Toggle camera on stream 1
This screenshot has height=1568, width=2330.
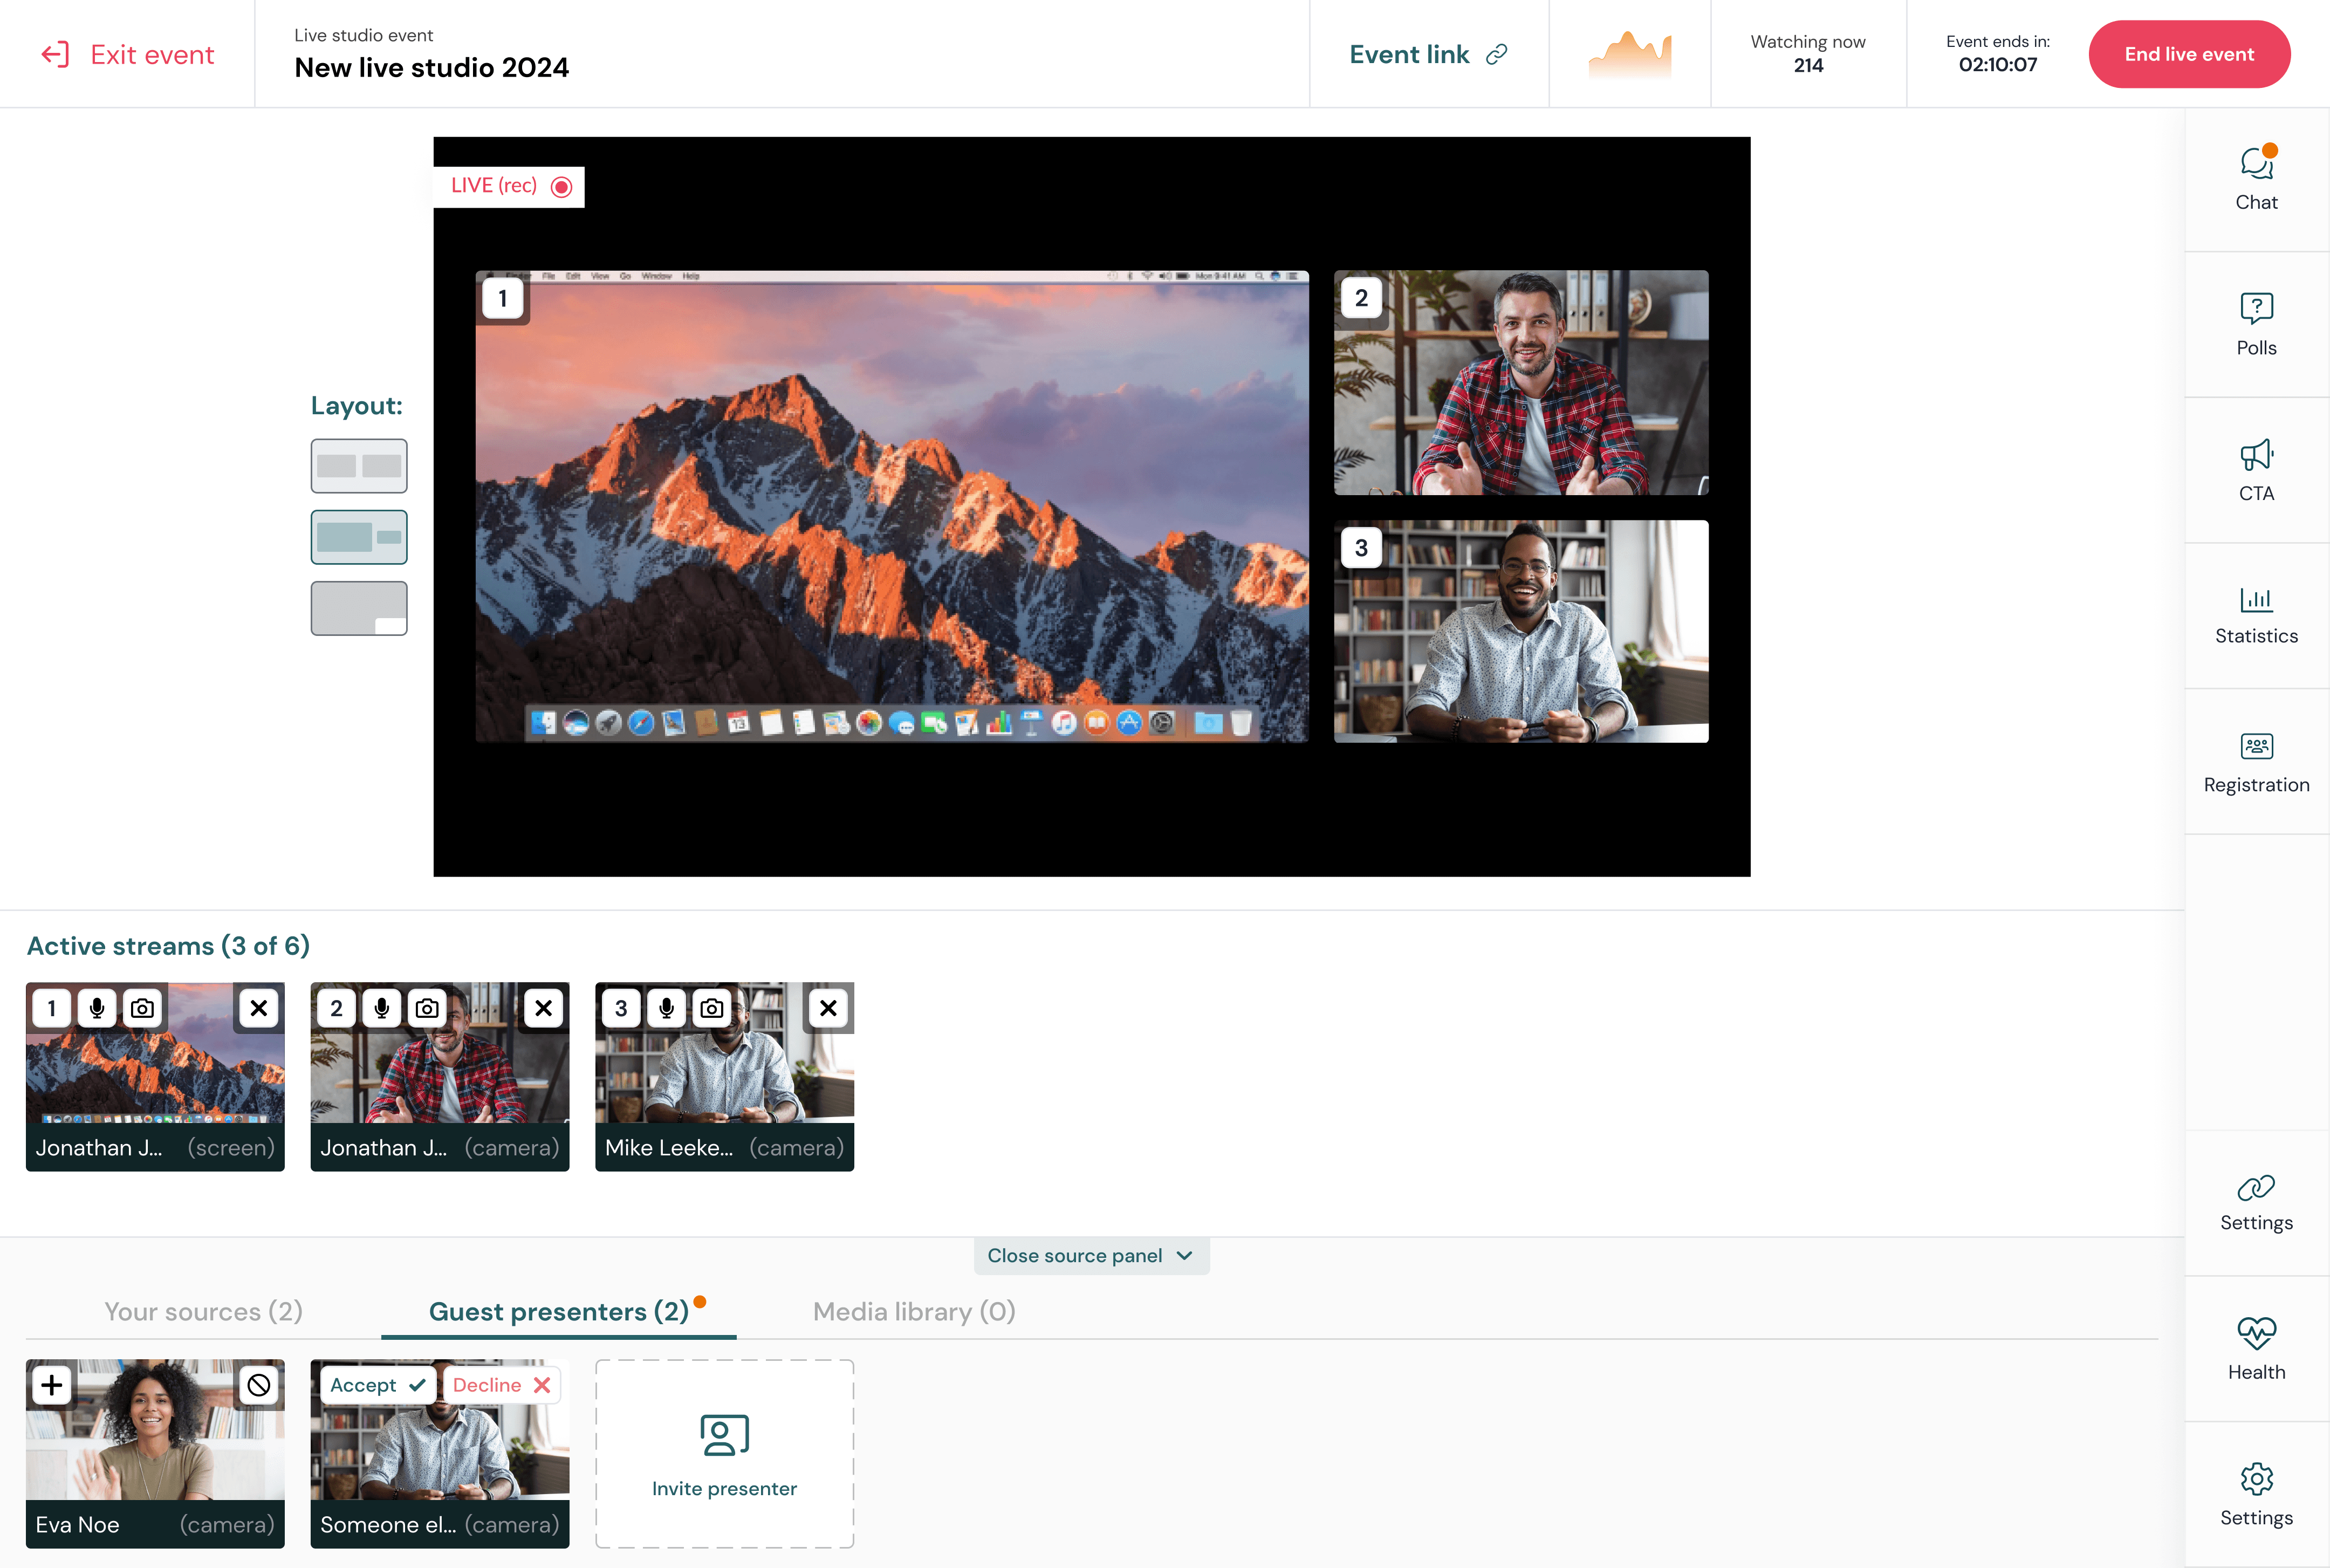pyautogui.click(x=143, y=1008)
